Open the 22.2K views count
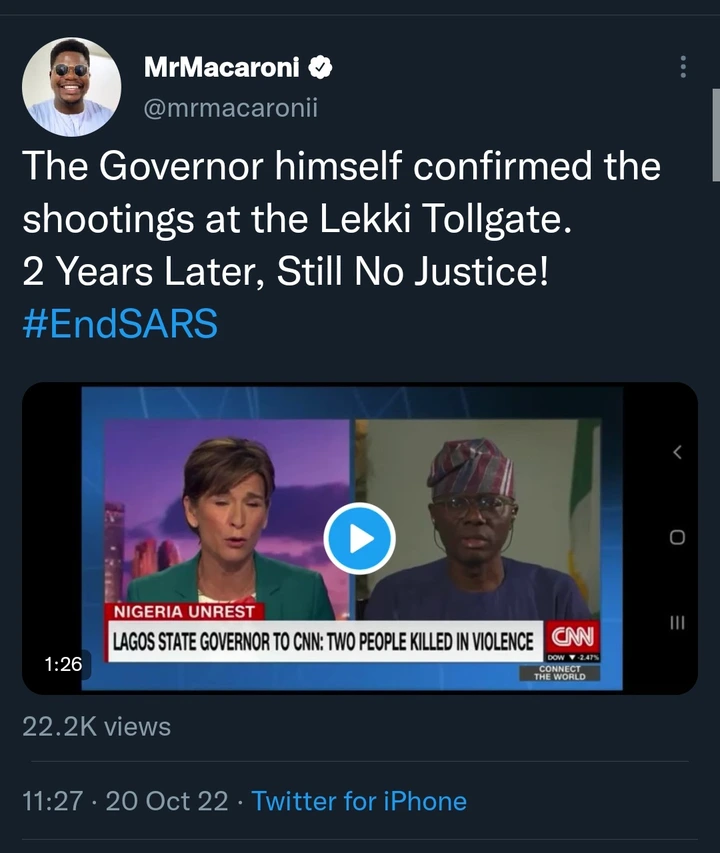 tap(96, 727)
